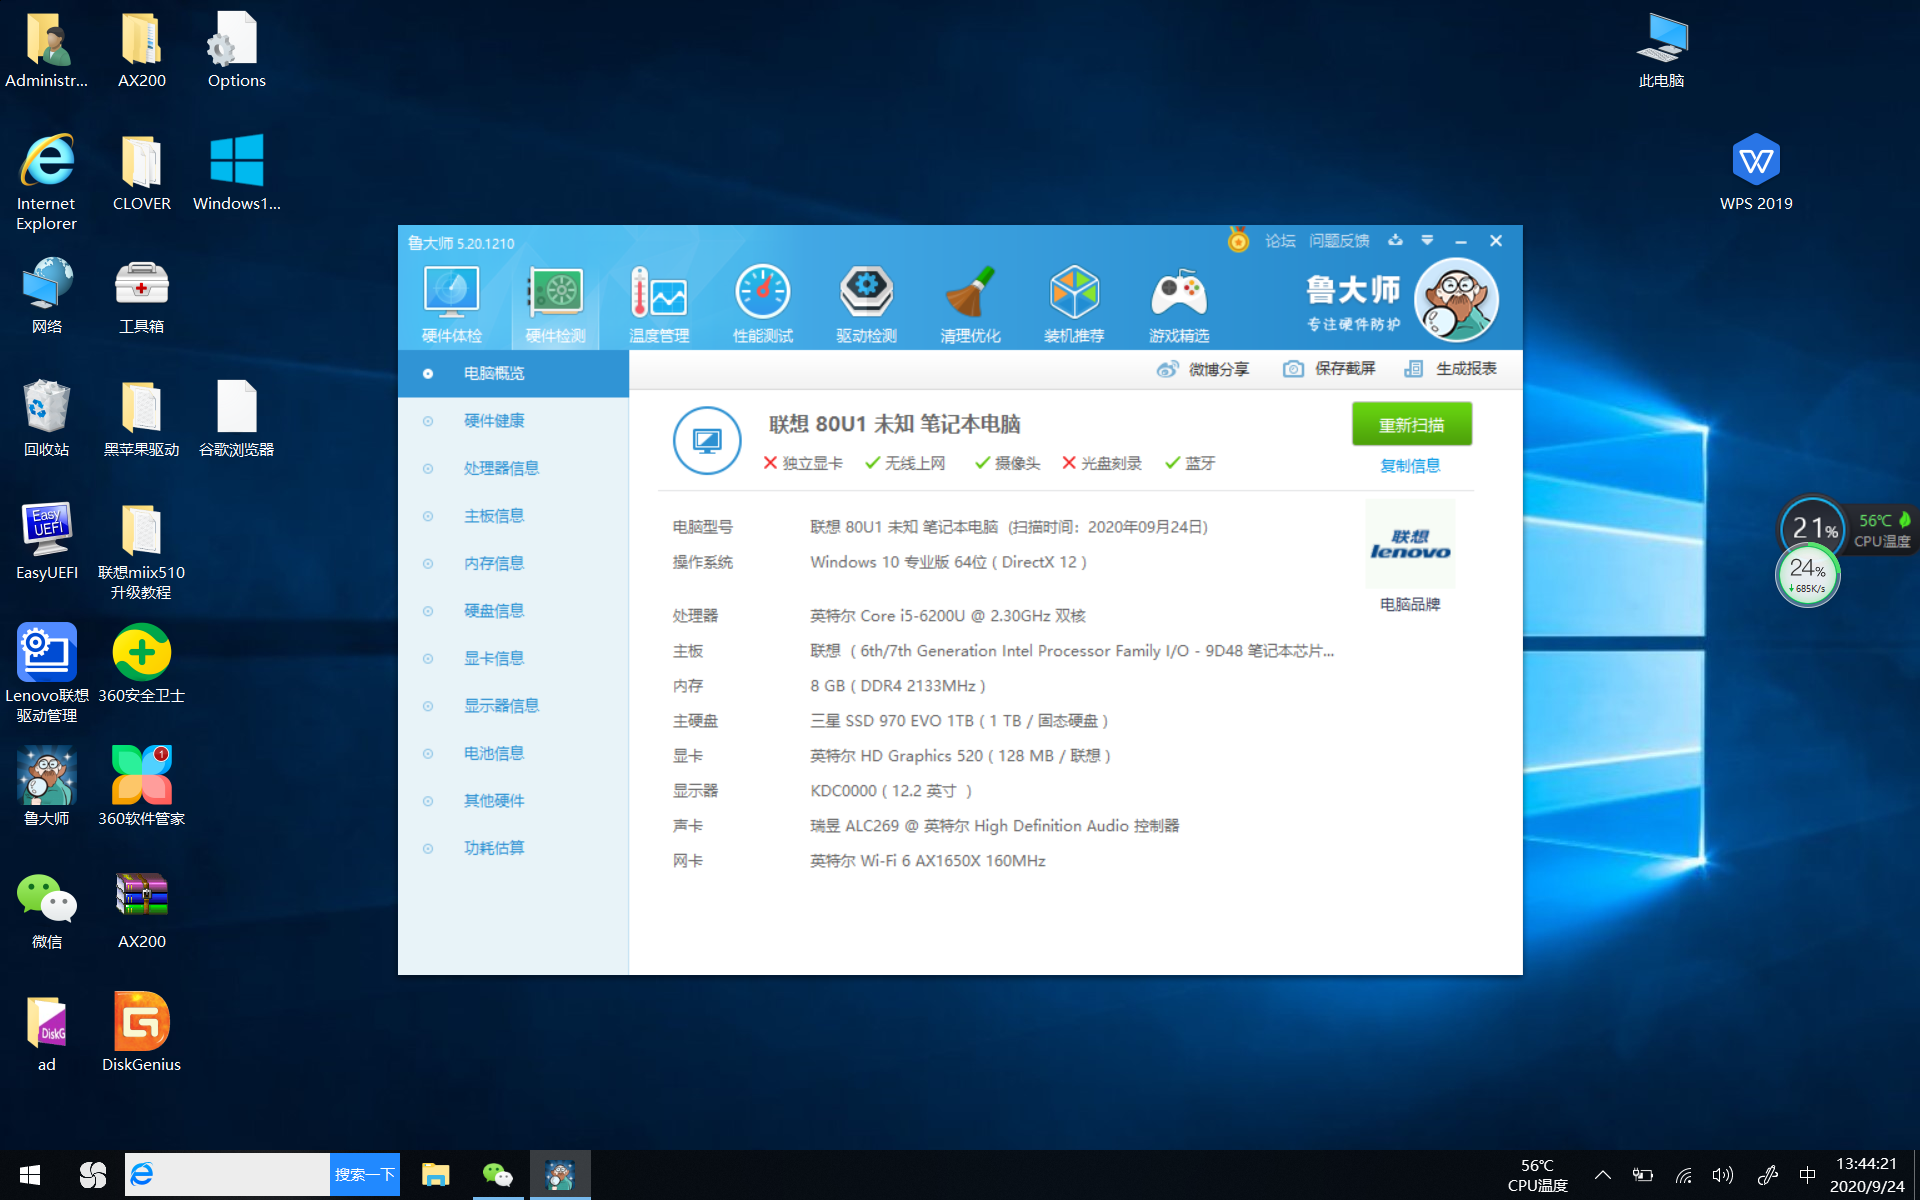View 硬盘信息 hard disk details
Viewport: 1920px width, 1200px height.
click(x=493, y=610)
